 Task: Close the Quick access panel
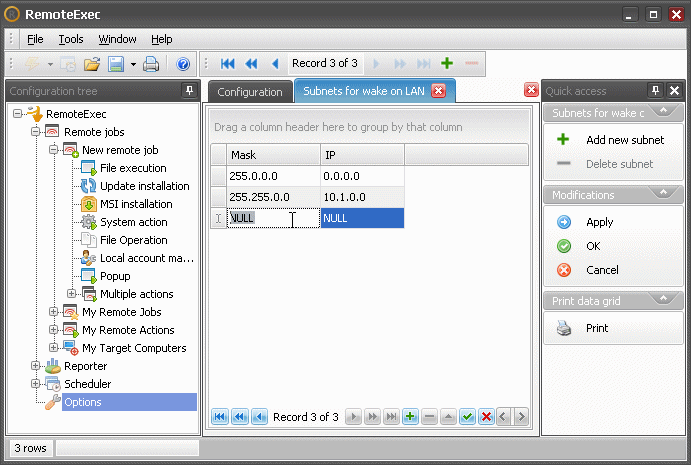674,90
